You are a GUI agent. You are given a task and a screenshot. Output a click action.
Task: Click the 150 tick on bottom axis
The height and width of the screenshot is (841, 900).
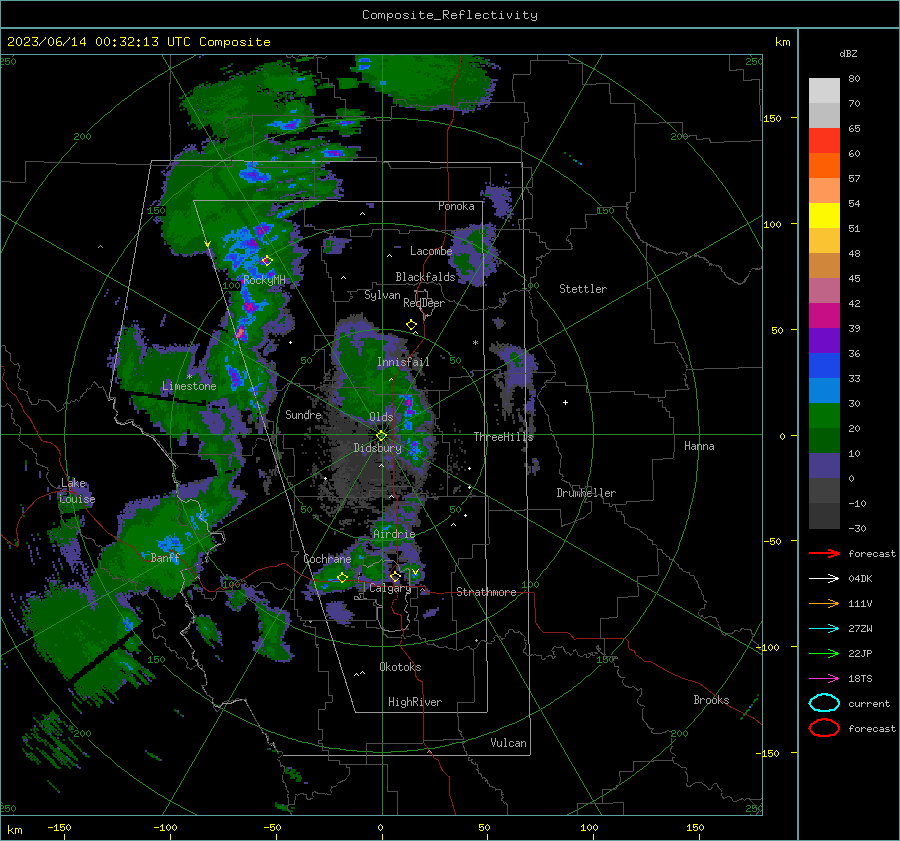point(695,827)
